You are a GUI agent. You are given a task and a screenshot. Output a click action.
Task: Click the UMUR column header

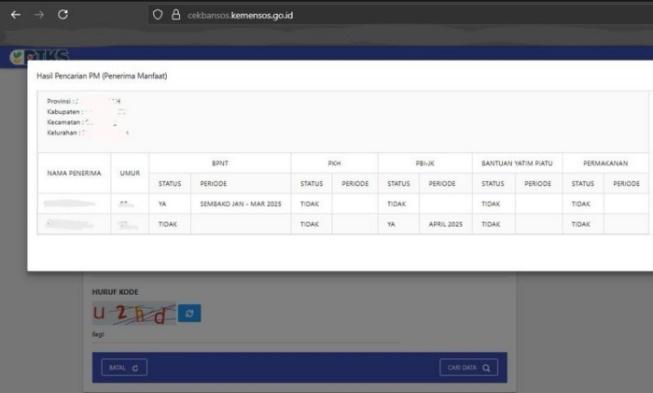(130, 173)
